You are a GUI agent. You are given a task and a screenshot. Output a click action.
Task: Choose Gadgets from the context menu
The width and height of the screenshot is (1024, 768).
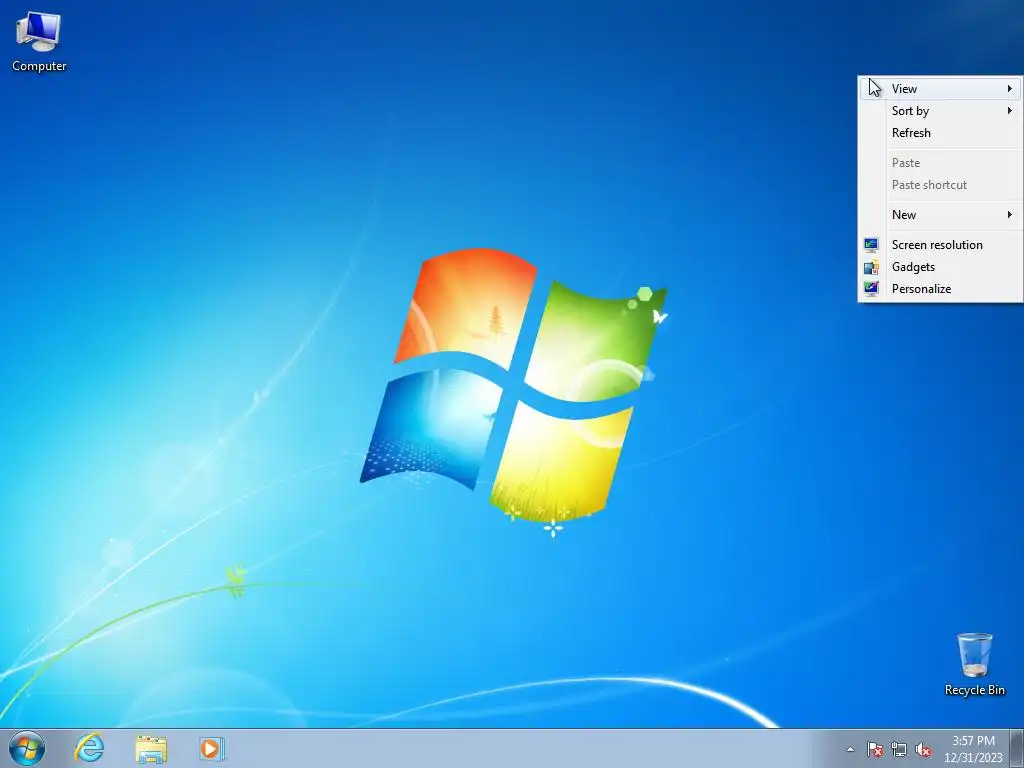click(940, 266)
